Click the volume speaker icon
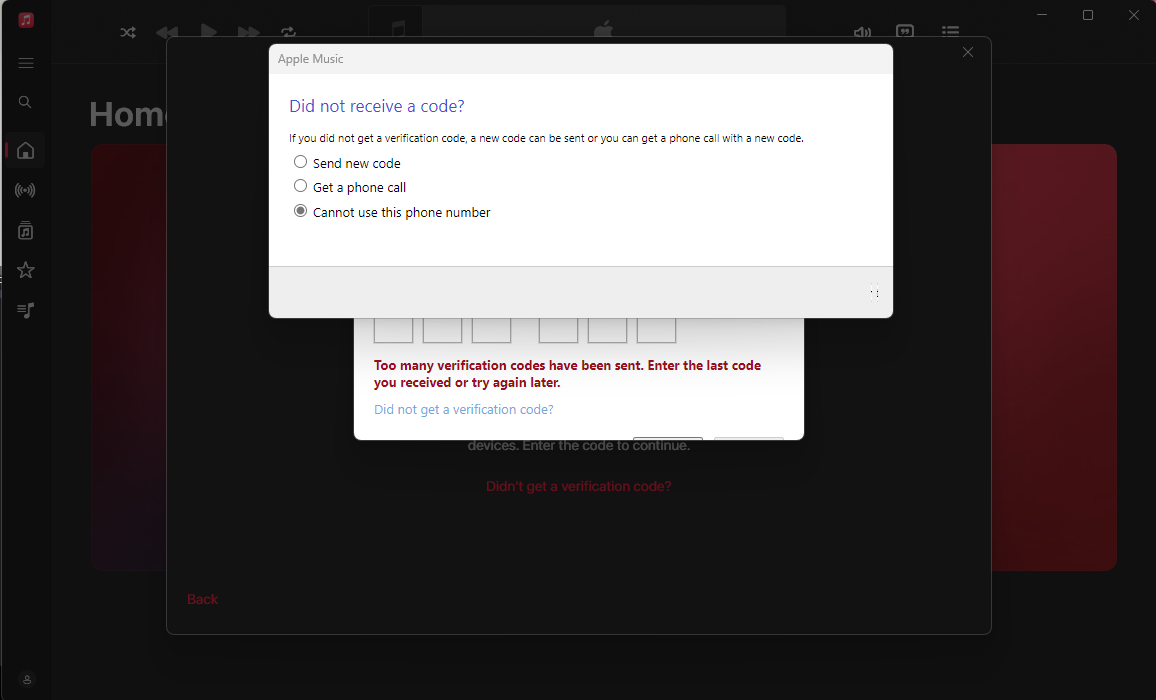The height and width of the screenshot is (700, 1156). [x=862, y=32]
